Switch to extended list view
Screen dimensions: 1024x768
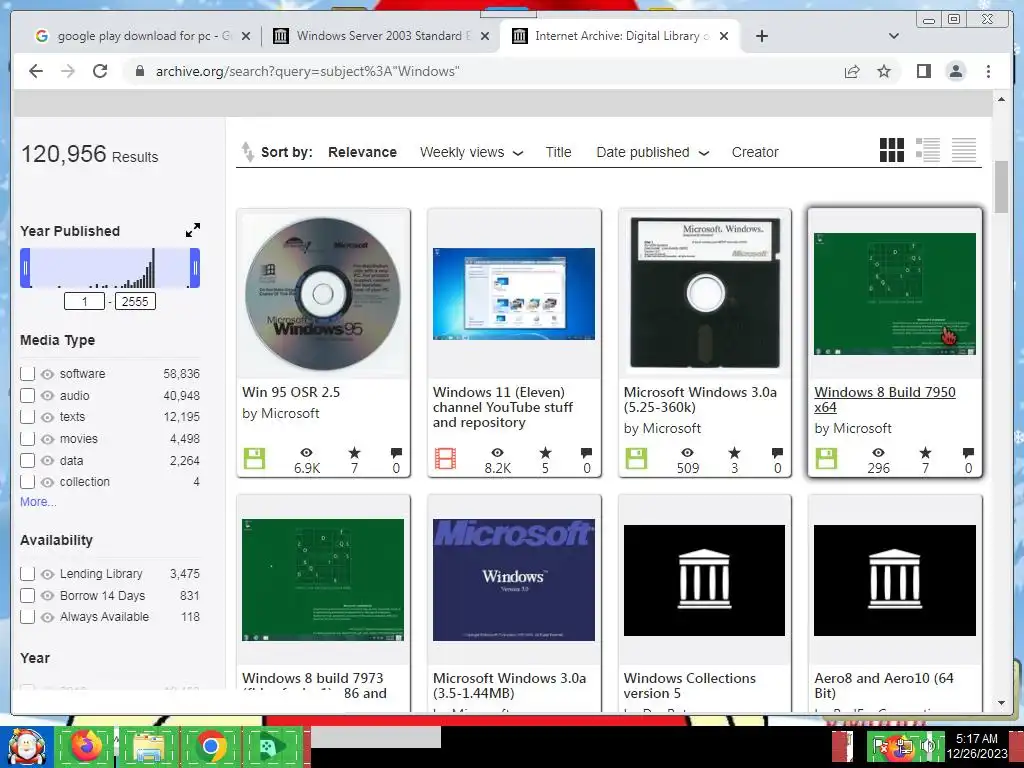coord(927,150)
